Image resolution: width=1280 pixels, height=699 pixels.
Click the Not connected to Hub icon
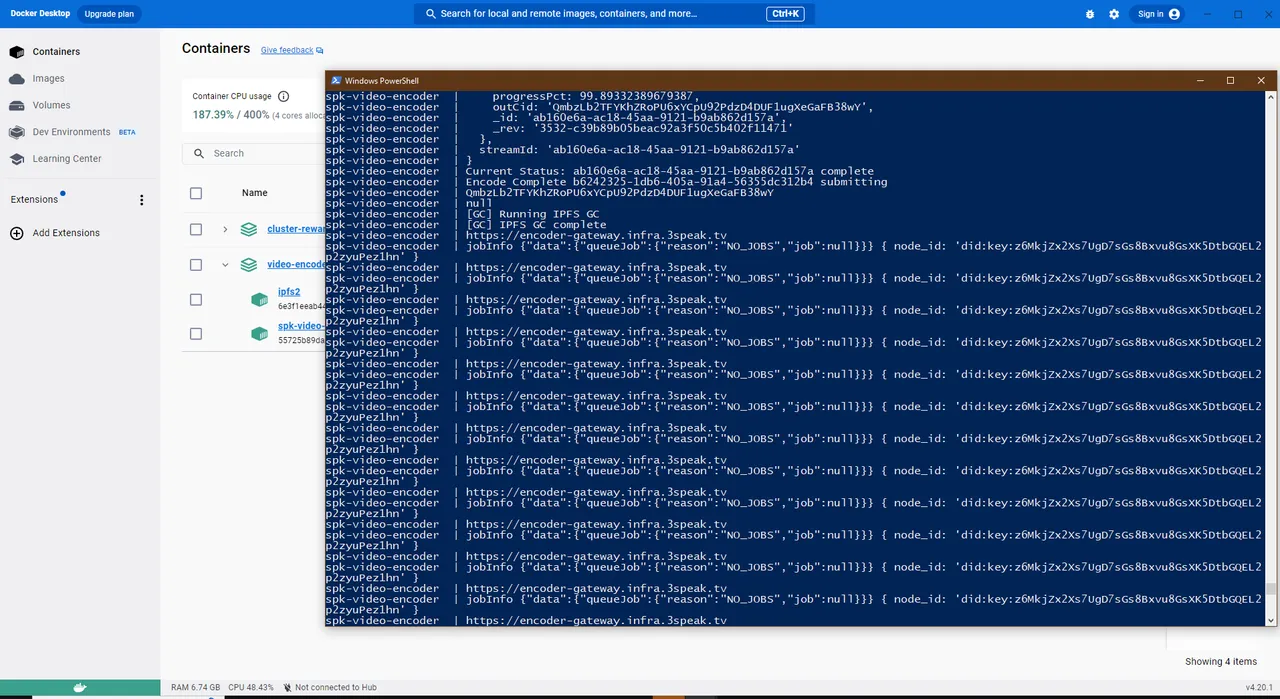tap(287, 688)
